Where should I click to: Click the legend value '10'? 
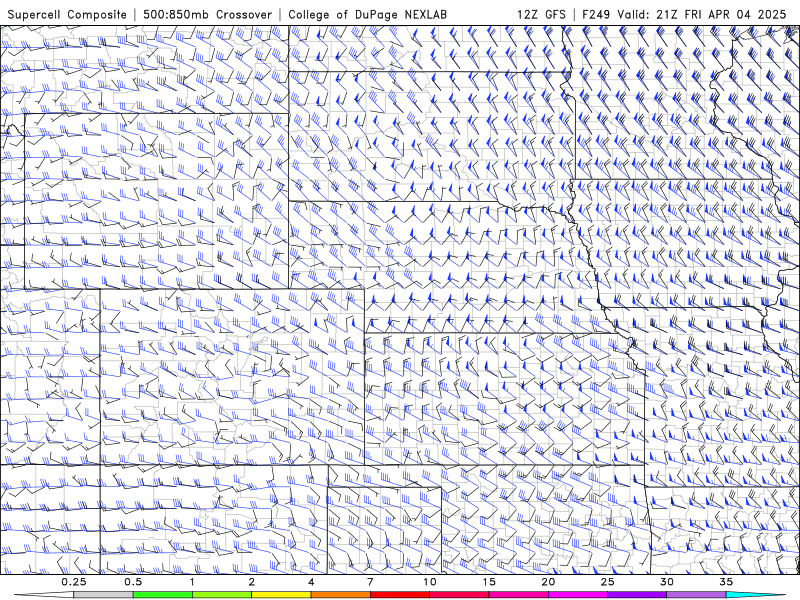(x=430, y=582)
